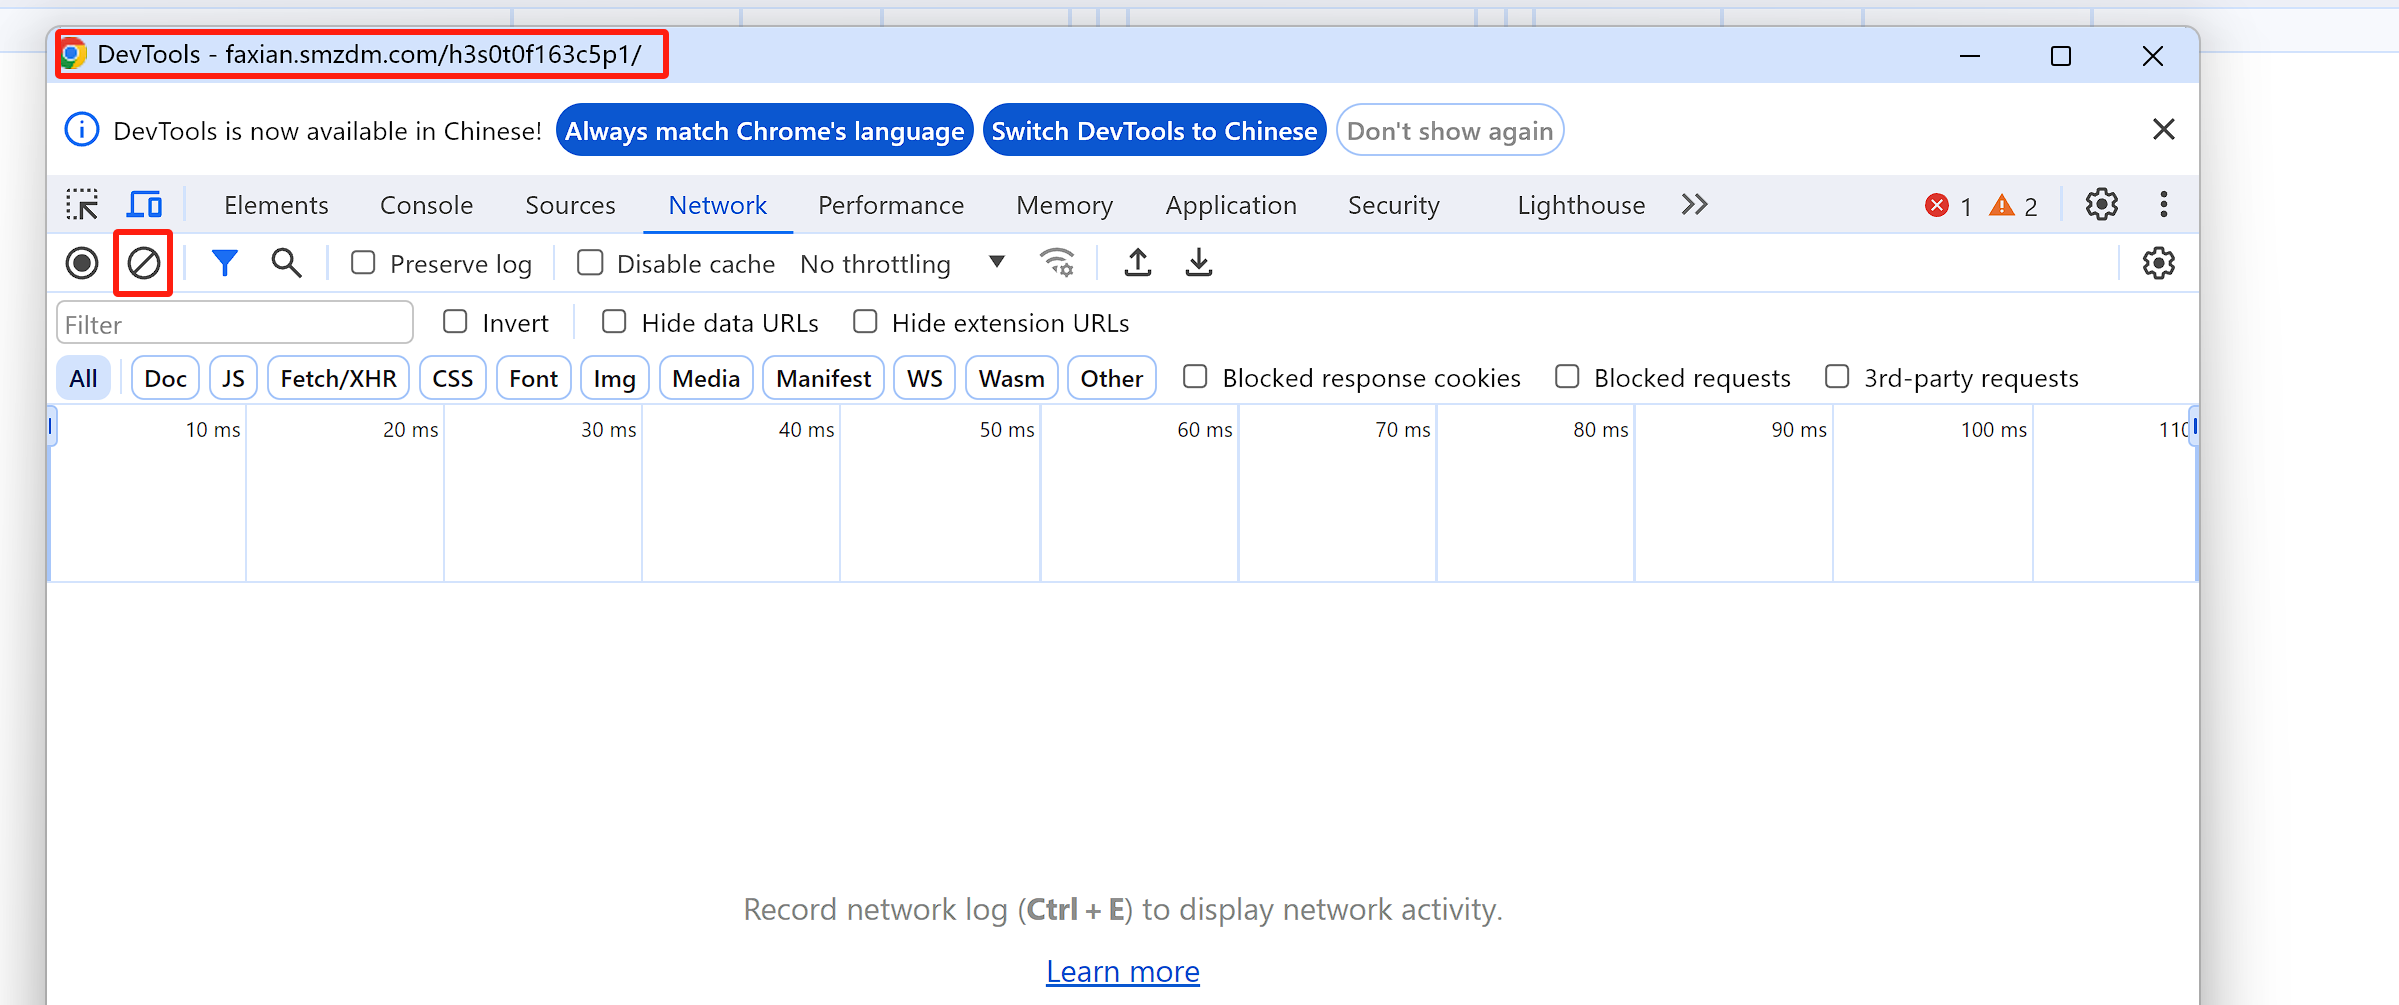Filter requests by Manifest type

tap(823, 378)
